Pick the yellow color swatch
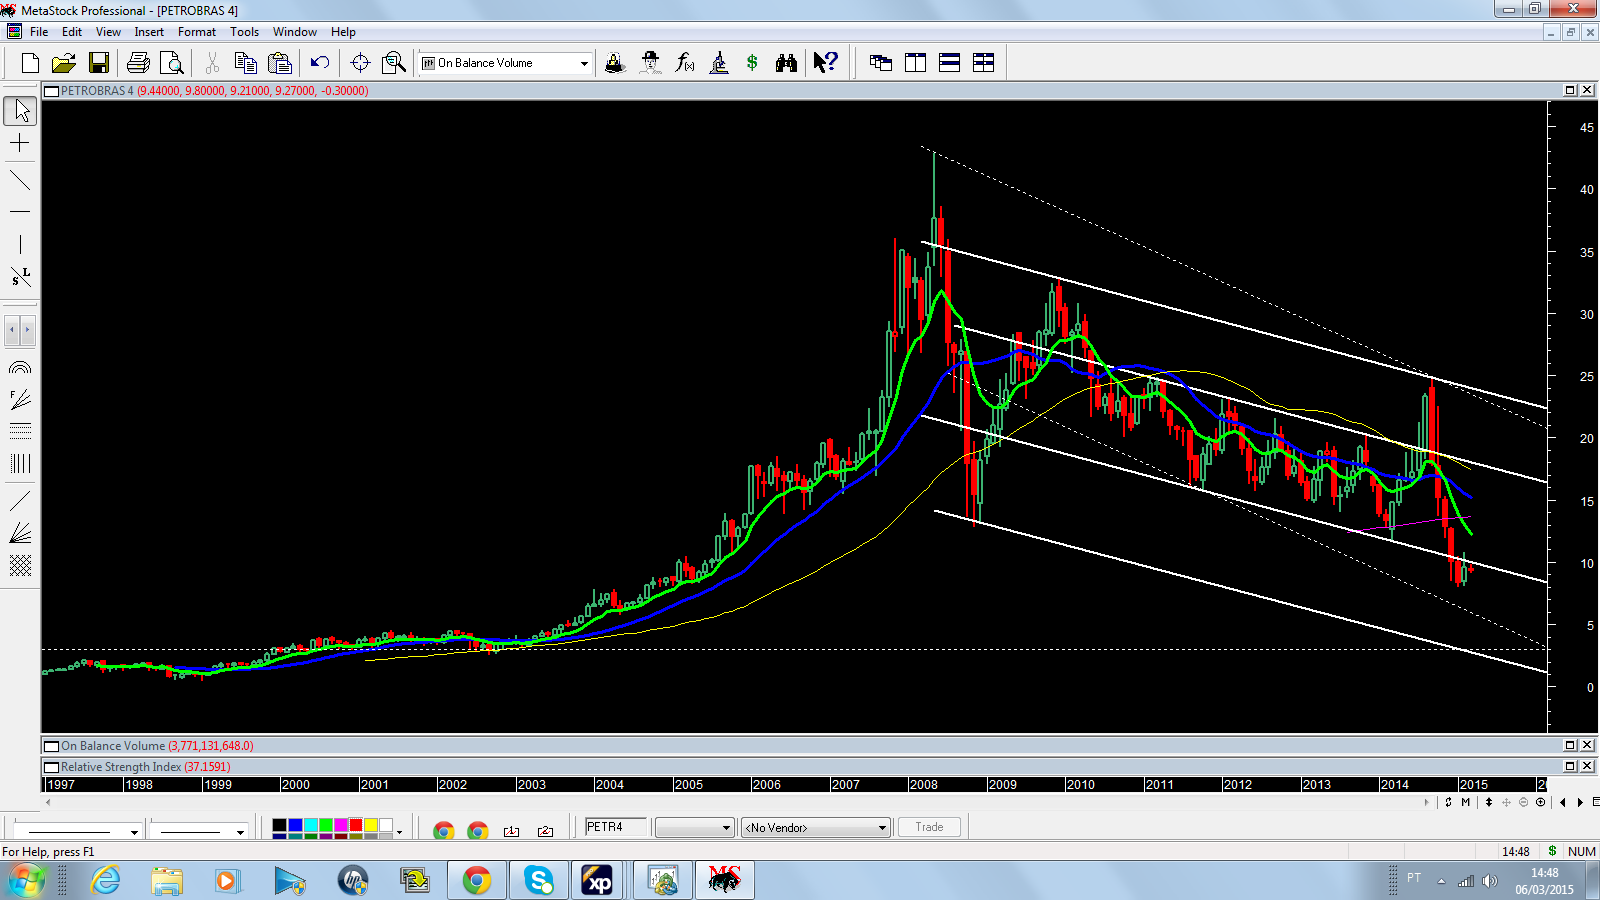Viewport: 1608px width, 900px height. pos(370,826)
